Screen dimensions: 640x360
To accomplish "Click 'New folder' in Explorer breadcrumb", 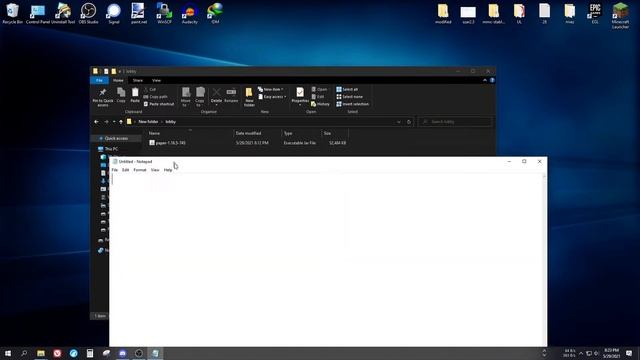I will [x=148, y=122].
